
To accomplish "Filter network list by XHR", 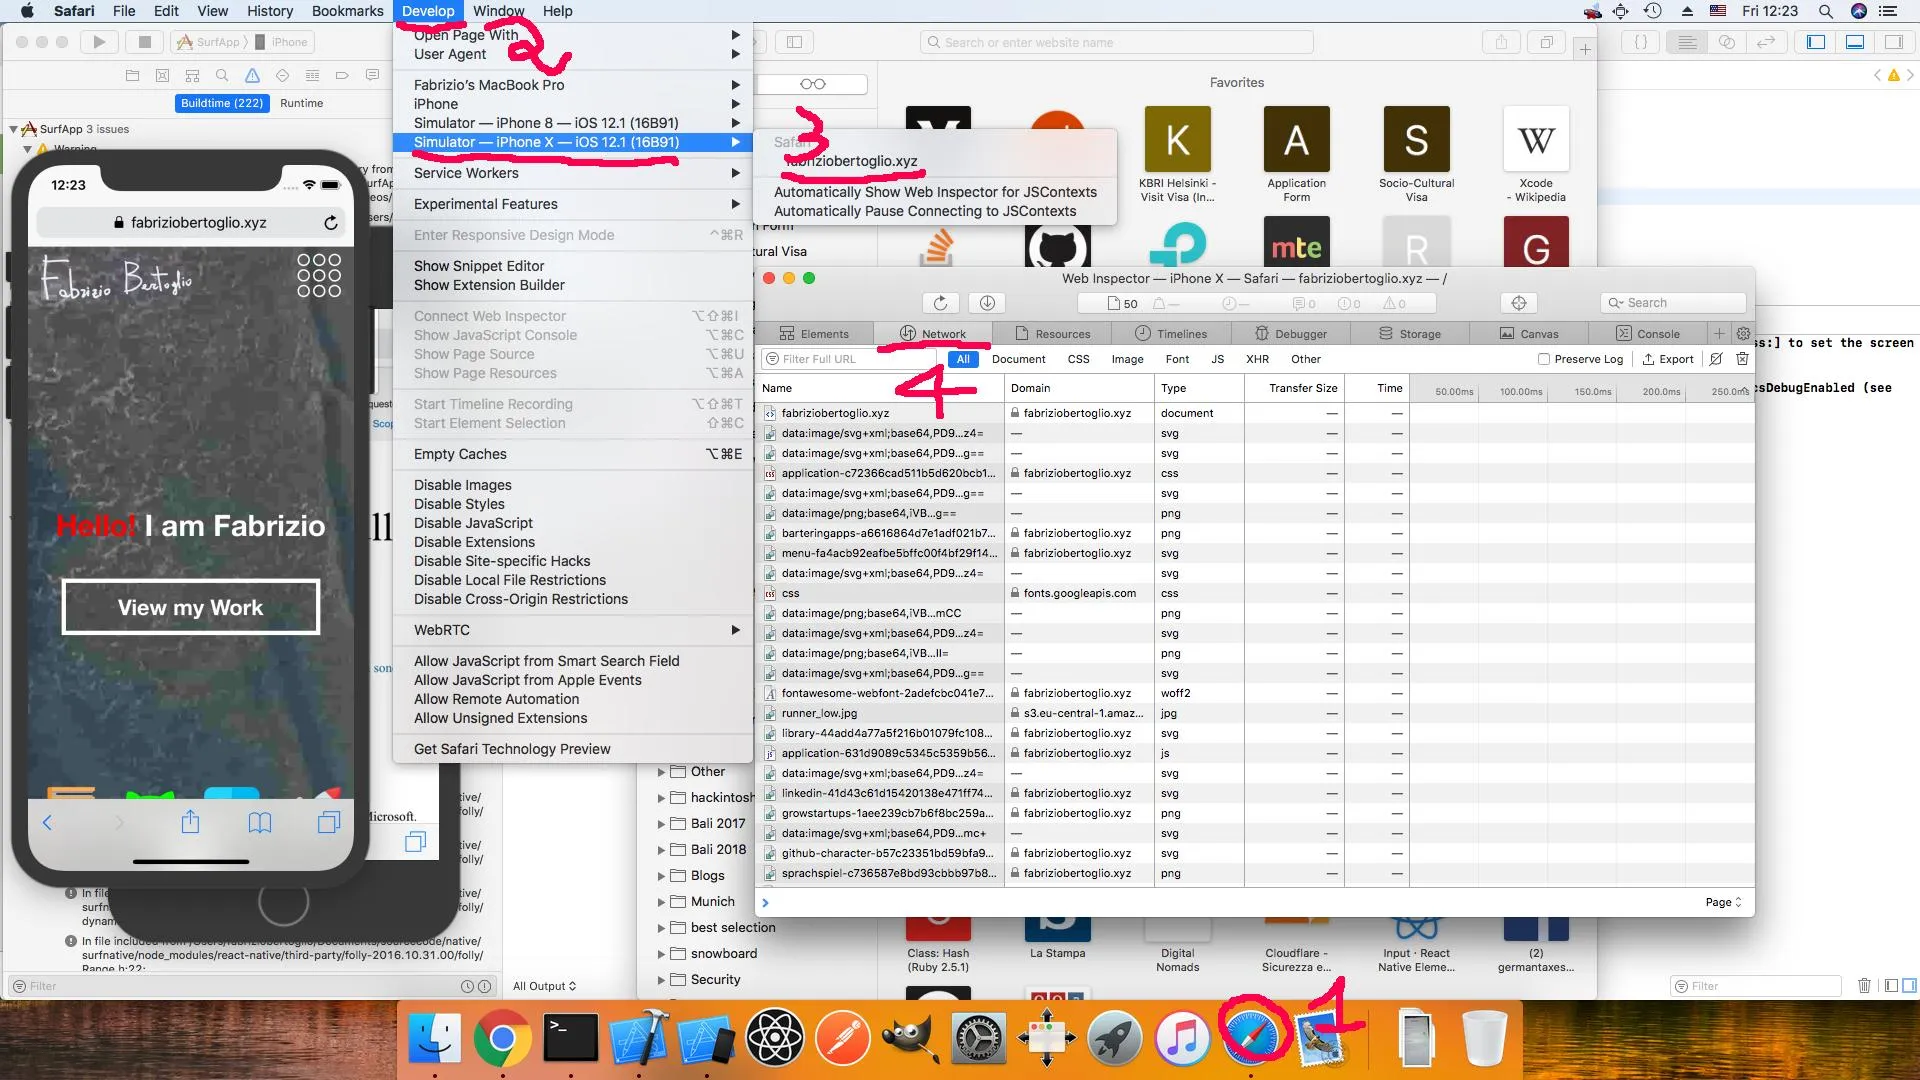I will pos(1257,359).
